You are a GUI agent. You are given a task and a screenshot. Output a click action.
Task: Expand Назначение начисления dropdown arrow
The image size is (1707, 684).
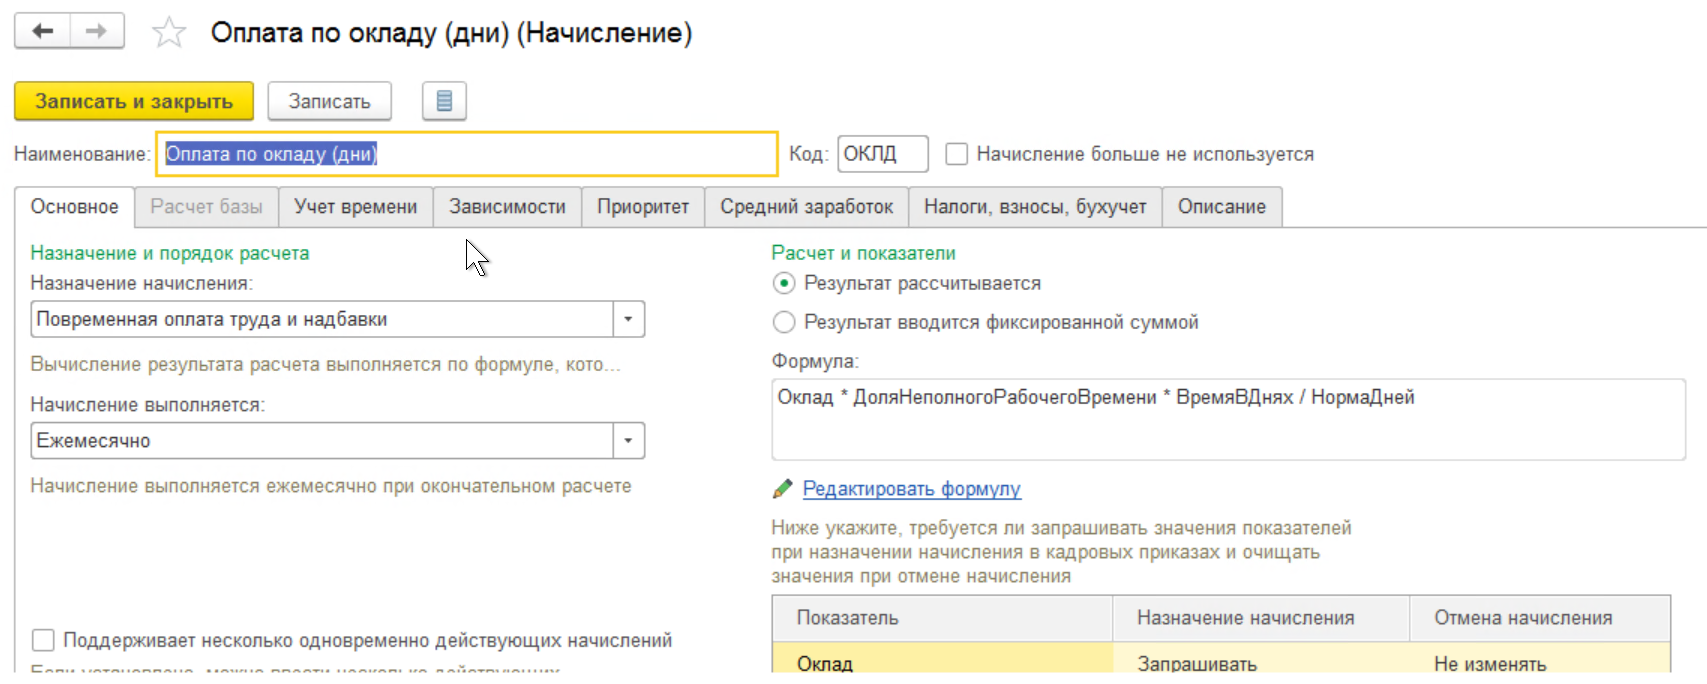[x=628, y=319]
